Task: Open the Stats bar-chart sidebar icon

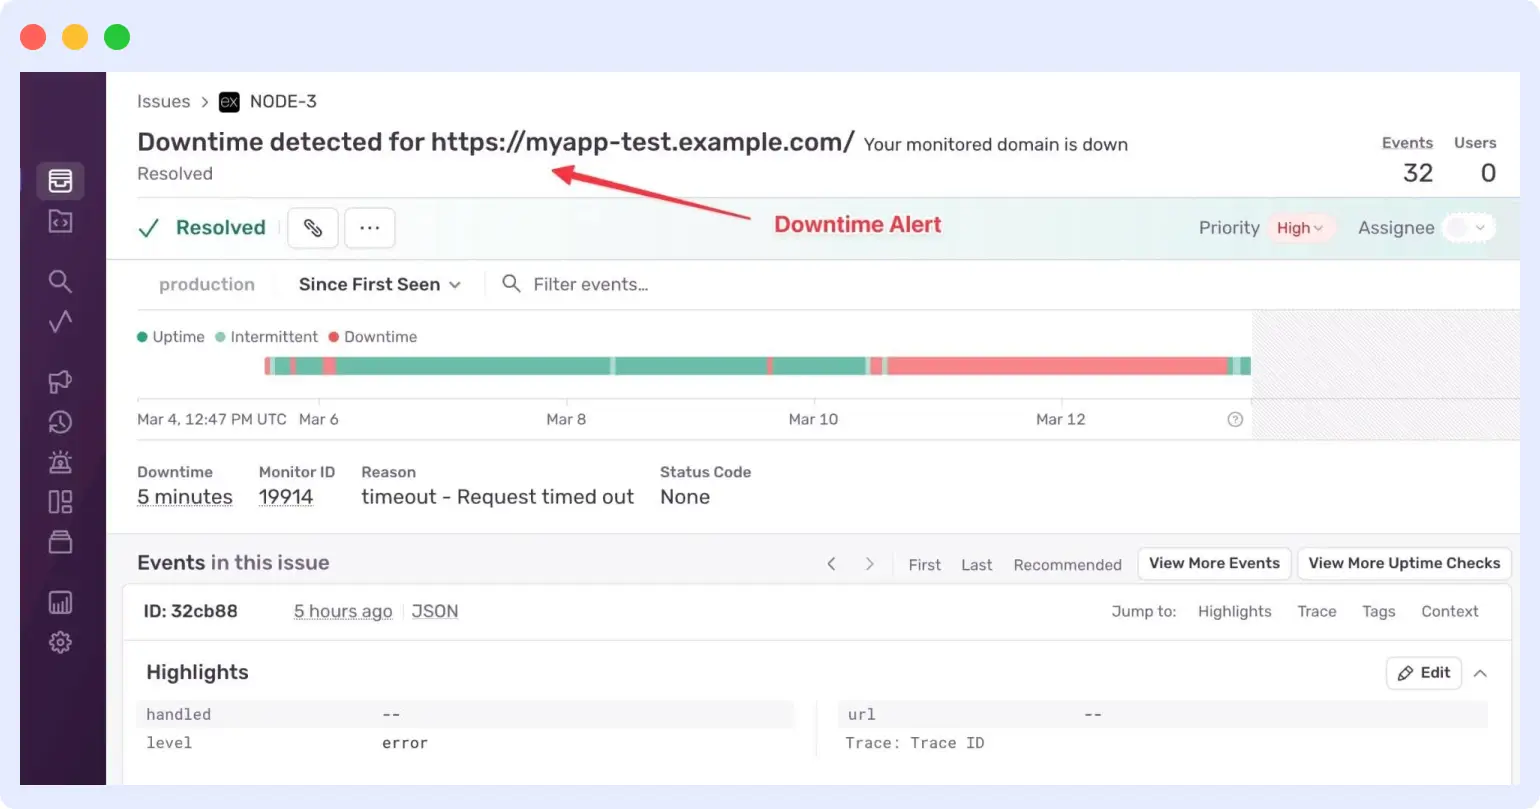Action: (x=60, y=602)
